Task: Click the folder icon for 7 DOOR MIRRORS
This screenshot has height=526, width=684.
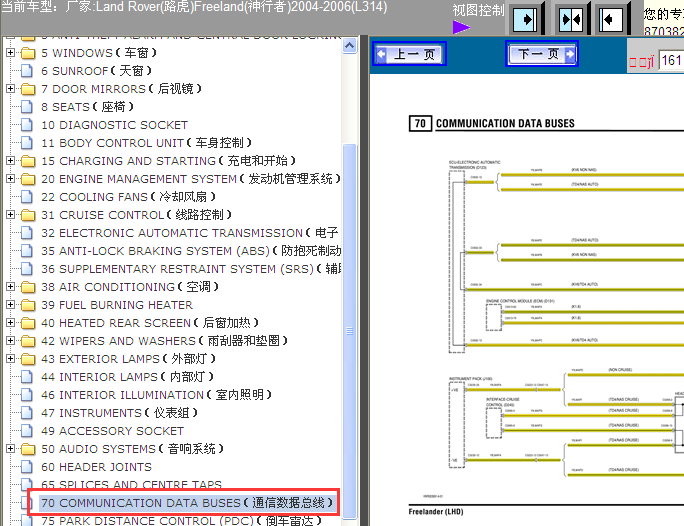Action: [28, 89]
